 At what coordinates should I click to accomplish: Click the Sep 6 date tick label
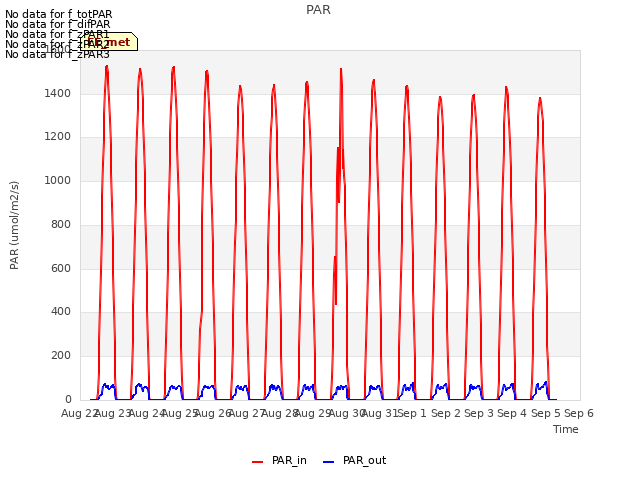(579, 413)
